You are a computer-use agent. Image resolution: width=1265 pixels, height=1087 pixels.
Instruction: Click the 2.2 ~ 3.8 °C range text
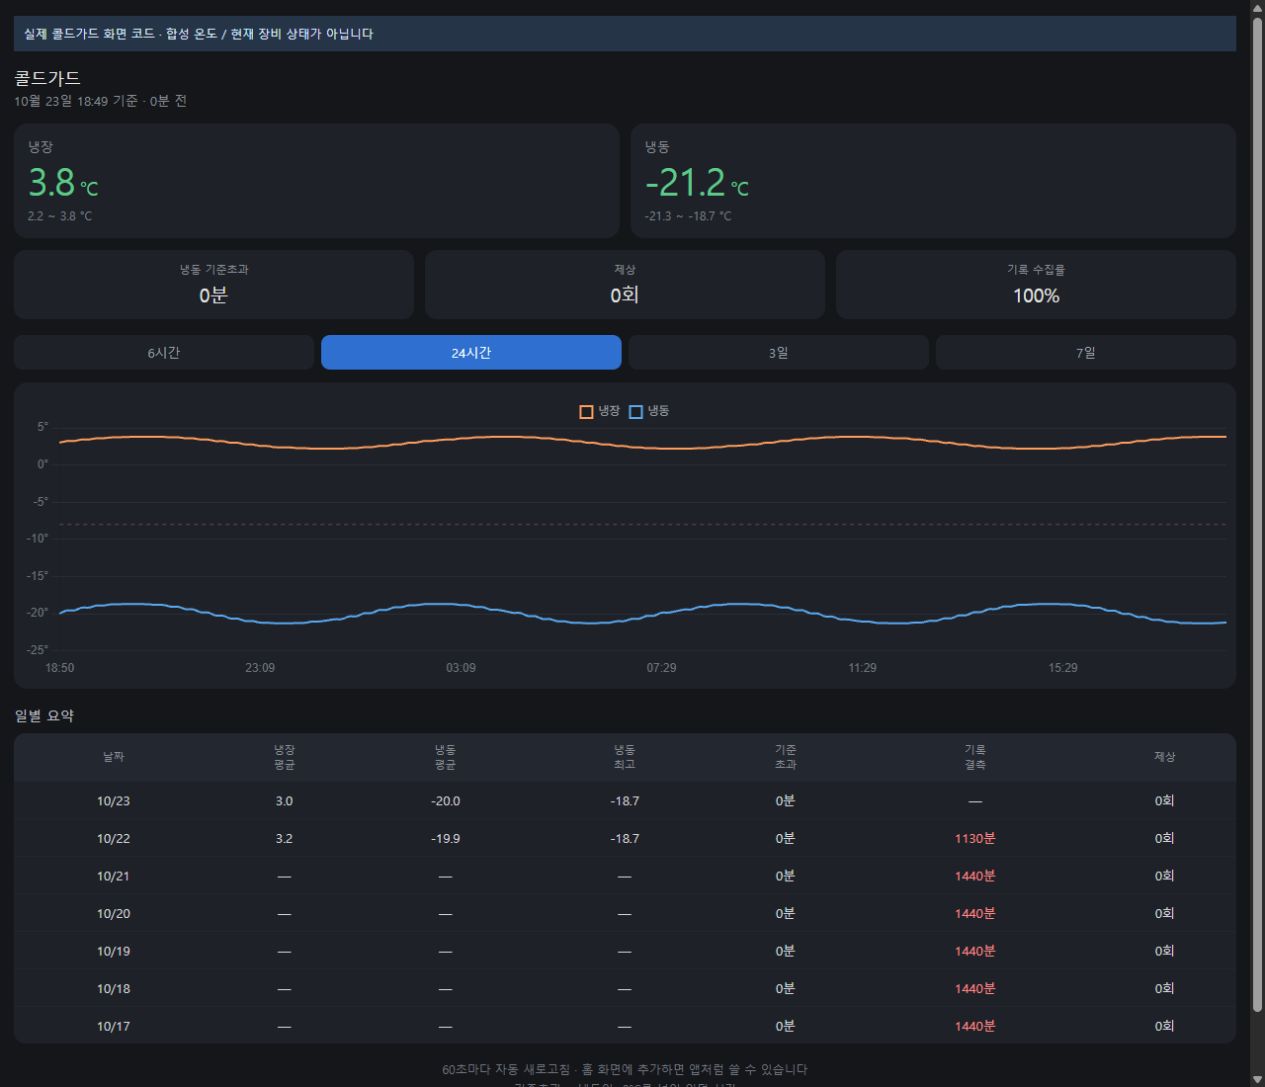tap(60, 216)
